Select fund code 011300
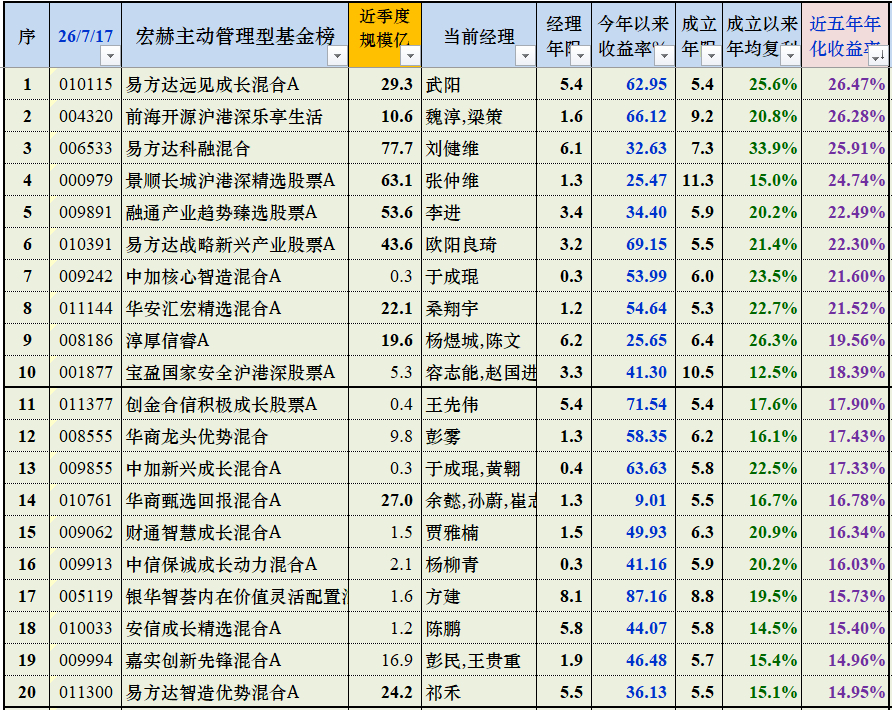Screen dimensions: 892x710 click(x=86, y=692)
